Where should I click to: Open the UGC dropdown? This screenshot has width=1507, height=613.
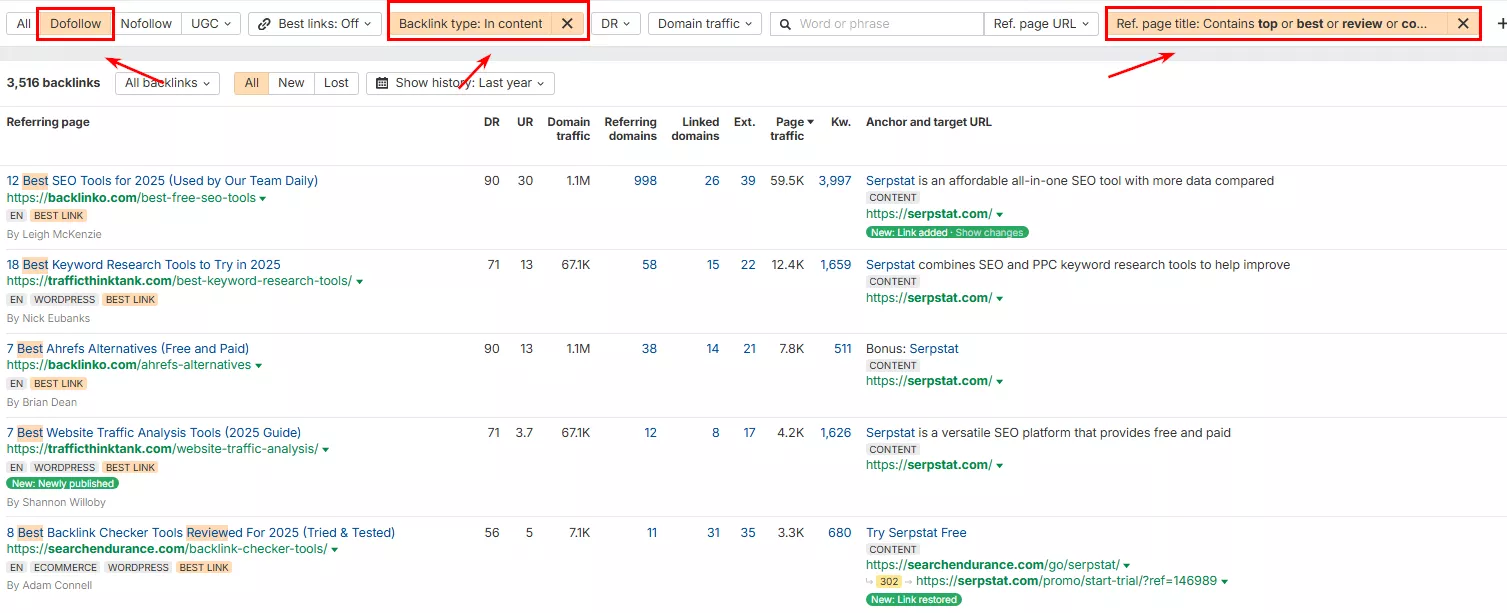pos(211,24)
